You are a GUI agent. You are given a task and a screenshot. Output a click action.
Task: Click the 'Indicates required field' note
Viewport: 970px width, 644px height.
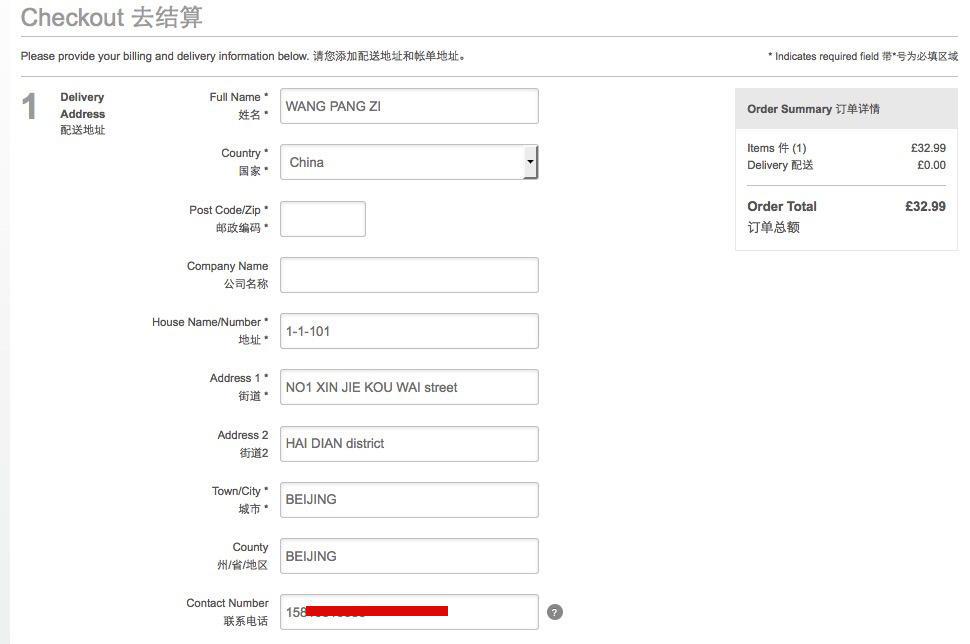point(862,56)
